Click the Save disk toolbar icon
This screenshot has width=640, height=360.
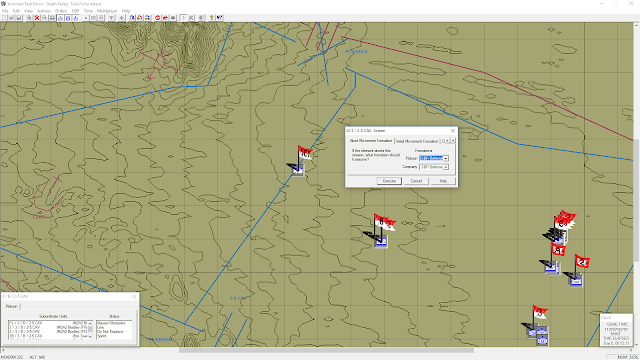tap(19, 18)
